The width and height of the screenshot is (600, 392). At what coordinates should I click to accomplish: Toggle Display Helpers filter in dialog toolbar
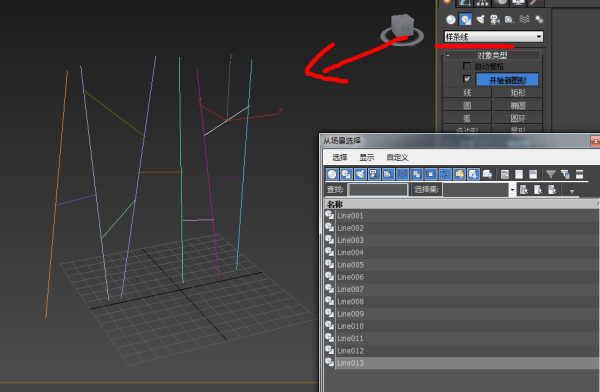(388, 175)
